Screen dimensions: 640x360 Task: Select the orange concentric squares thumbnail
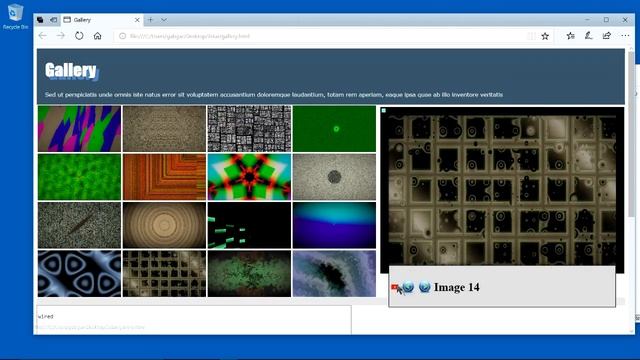164,177
